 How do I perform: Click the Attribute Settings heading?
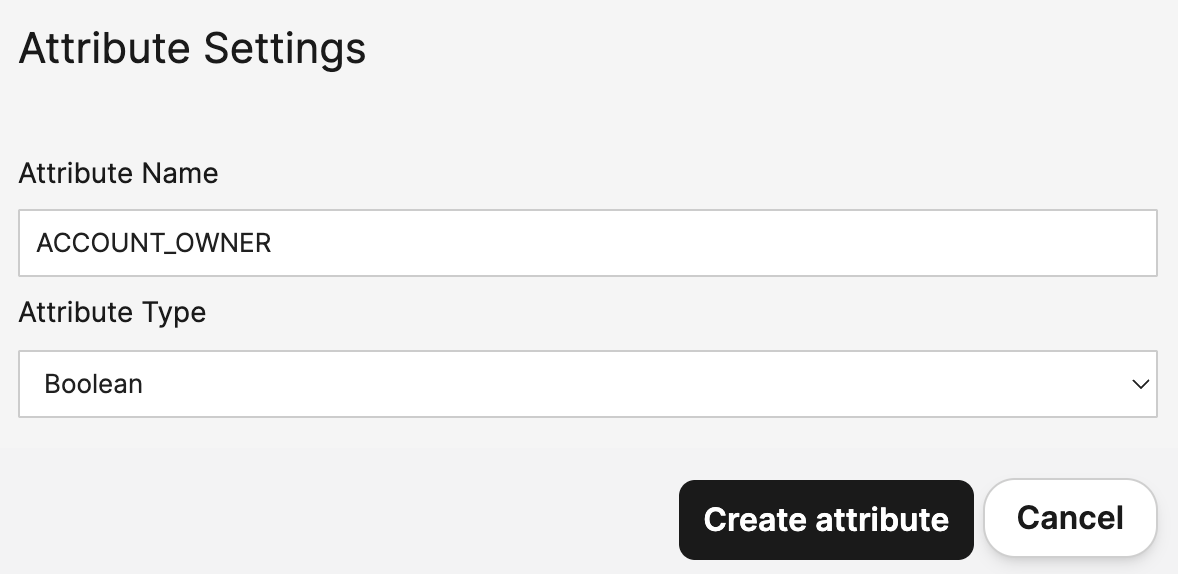click(192, 48)
